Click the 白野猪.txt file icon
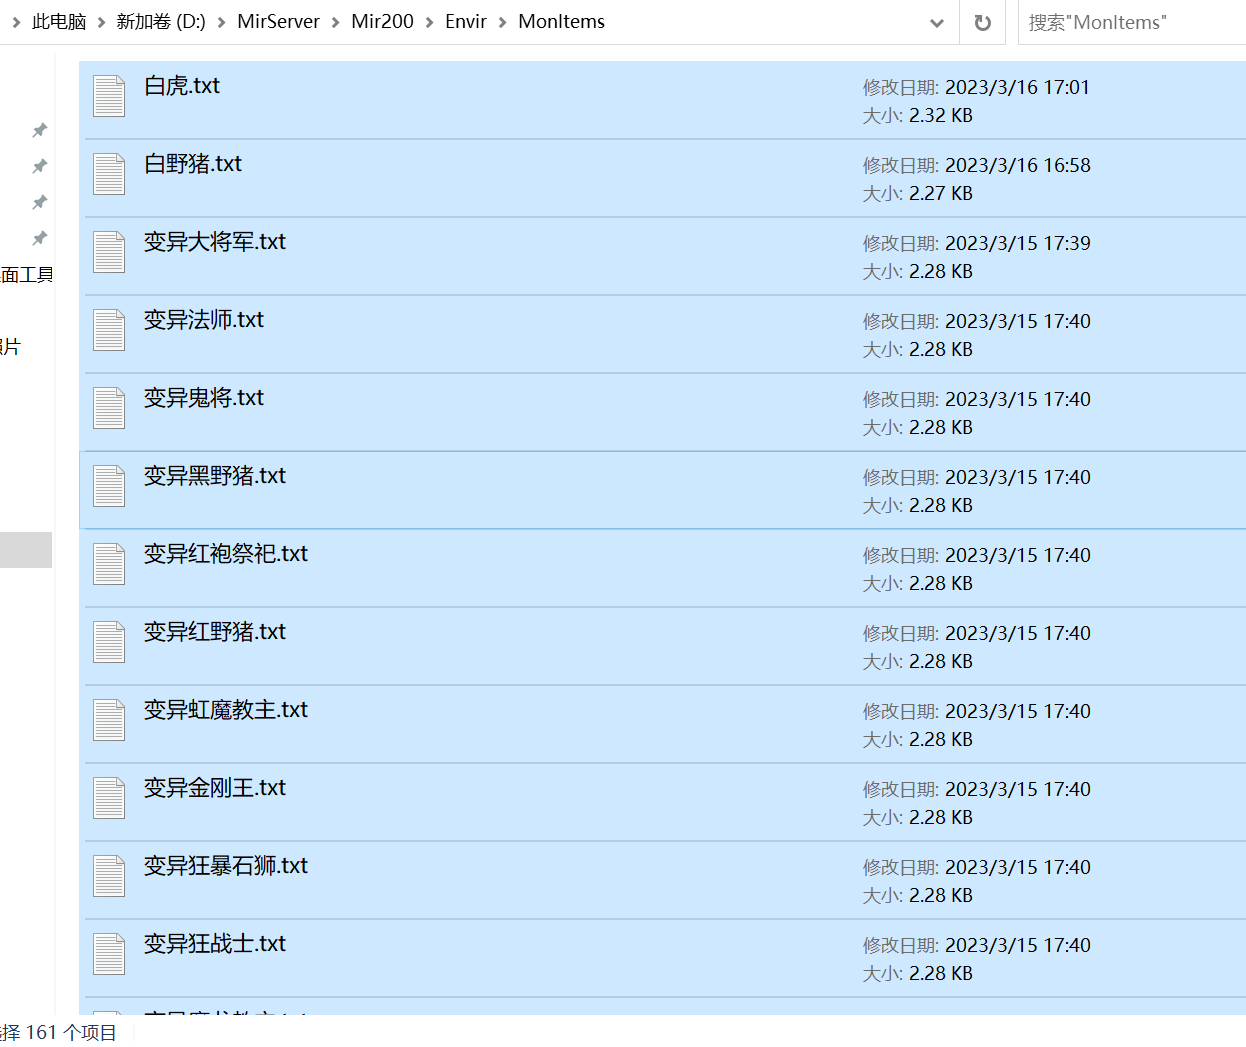The height and width of the screenshot is (1047, 1246). coord(109,174)
